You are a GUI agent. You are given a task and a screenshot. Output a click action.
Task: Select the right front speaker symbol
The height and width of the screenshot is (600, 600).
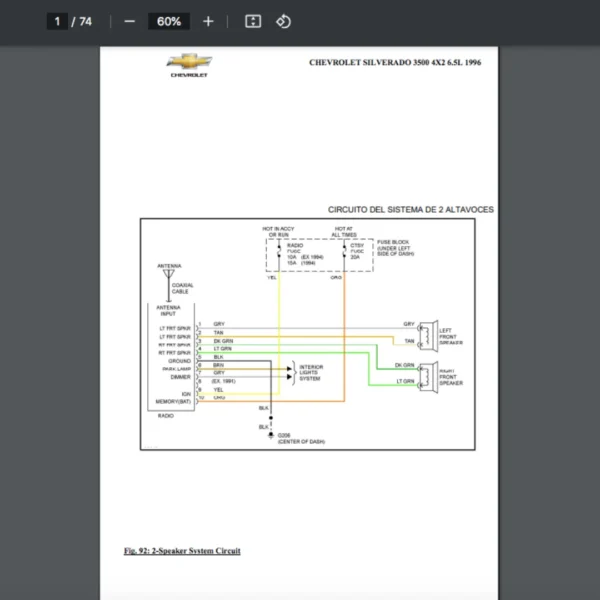(x=427, y=374)
